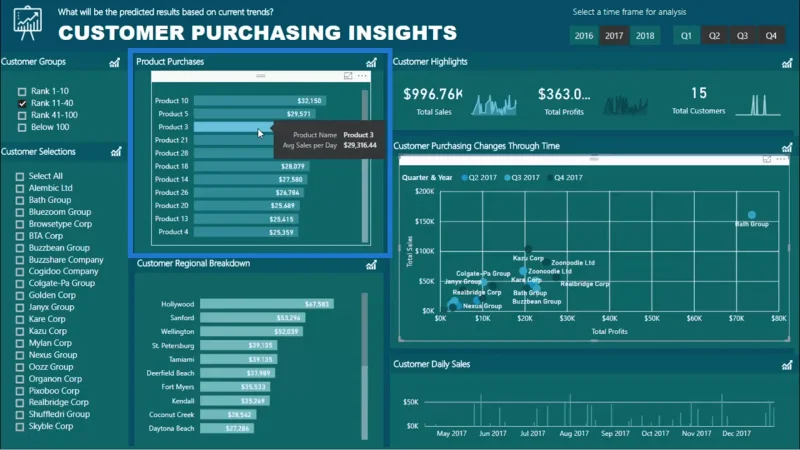Select Golden Corp customer checkbox
Image resolution: width=800 pixels, height=450 pixels.
20,295
